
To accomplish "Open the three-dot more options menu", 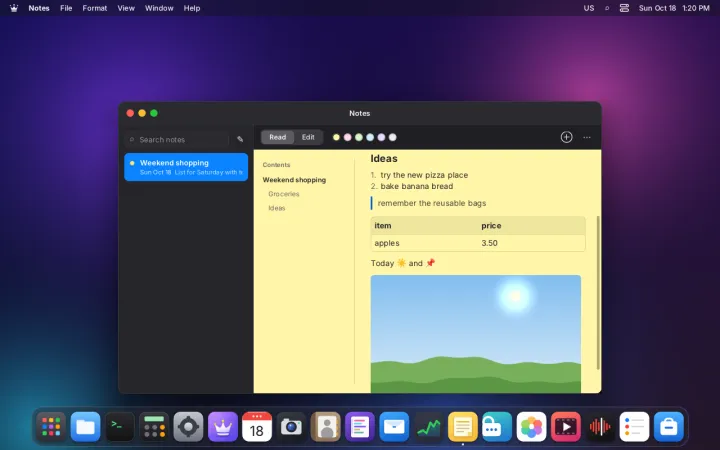I will tap(587, 137).
